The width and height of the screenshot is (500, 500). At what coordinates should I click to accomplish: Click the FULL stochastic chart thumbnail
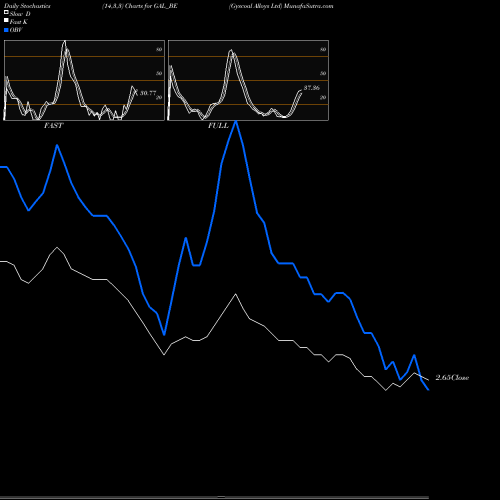coord(248,80)
